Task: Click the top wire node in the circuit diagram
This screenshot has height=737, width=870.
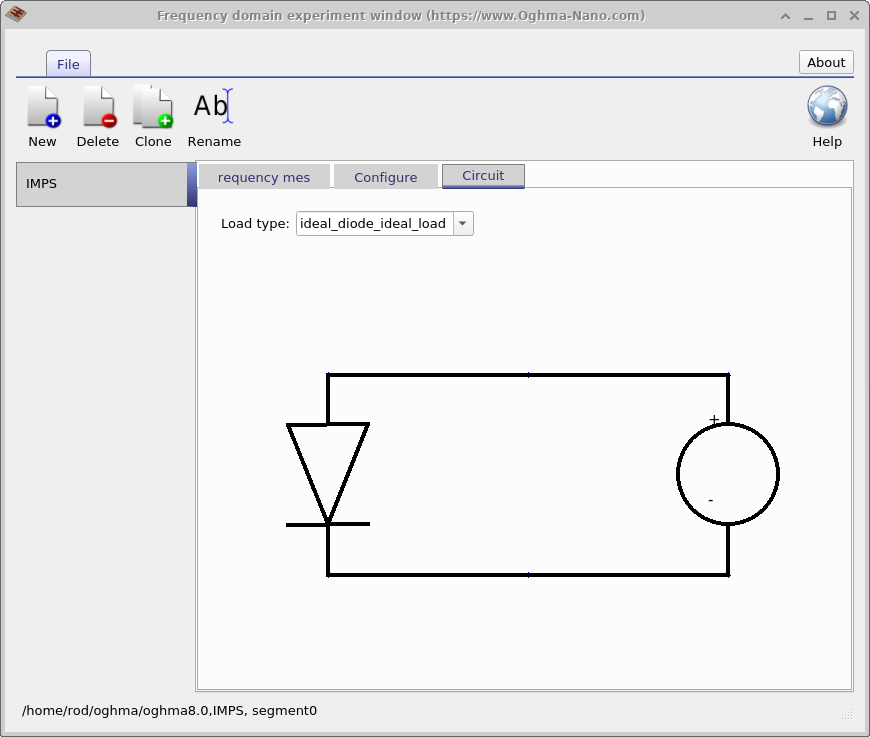Action: tap(527, 376)
